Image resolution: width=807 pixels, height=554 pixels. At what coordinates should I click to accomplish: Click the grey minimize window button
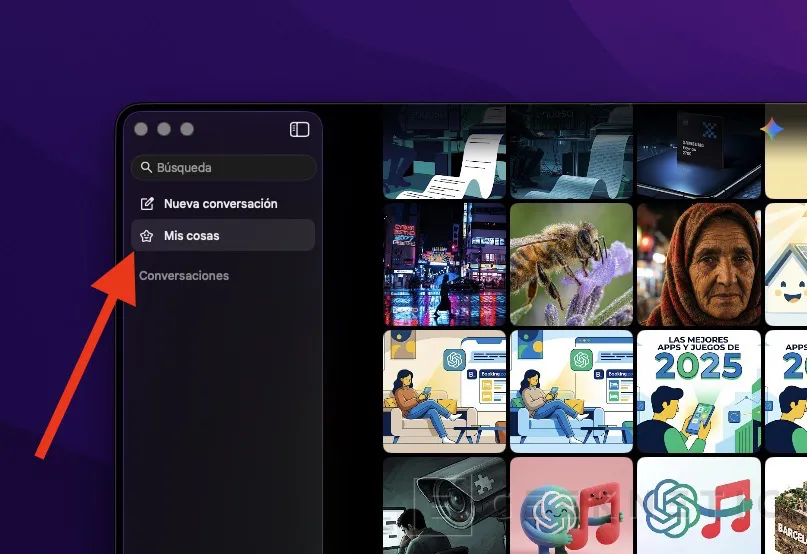point(164,129)
